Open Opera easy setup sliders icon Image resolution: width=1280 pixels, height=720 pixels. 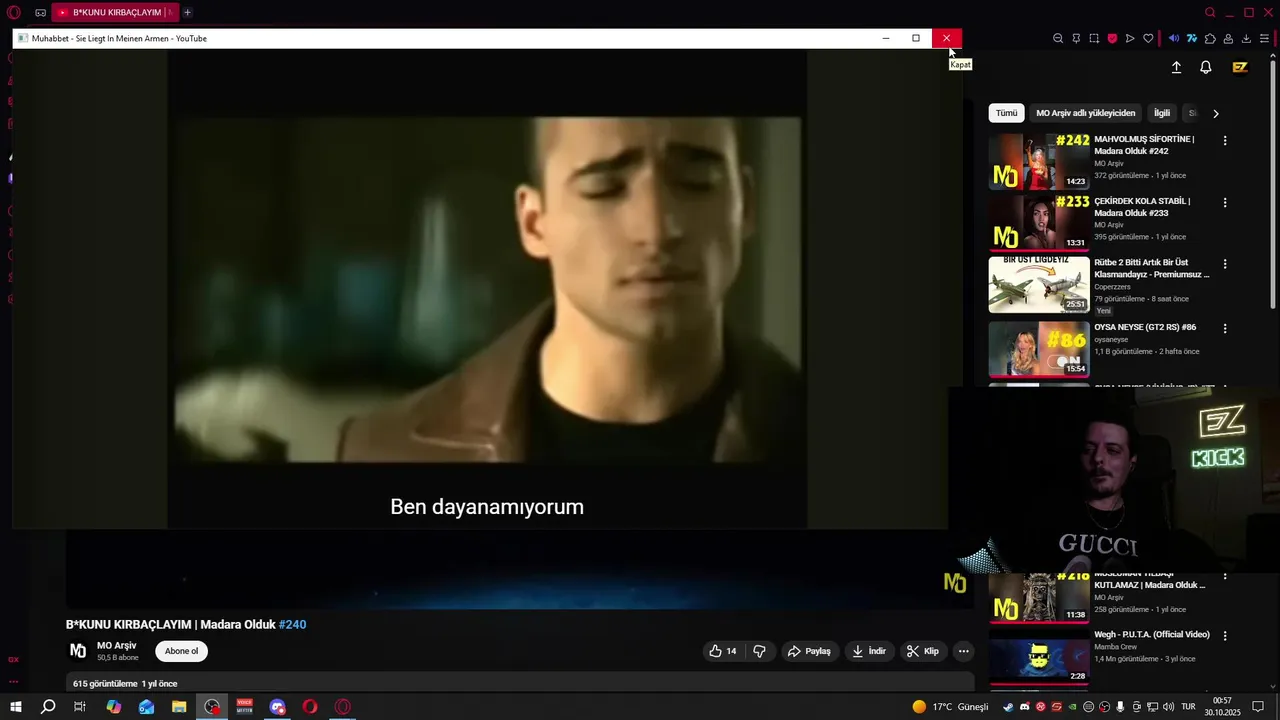coord(1264,38)
